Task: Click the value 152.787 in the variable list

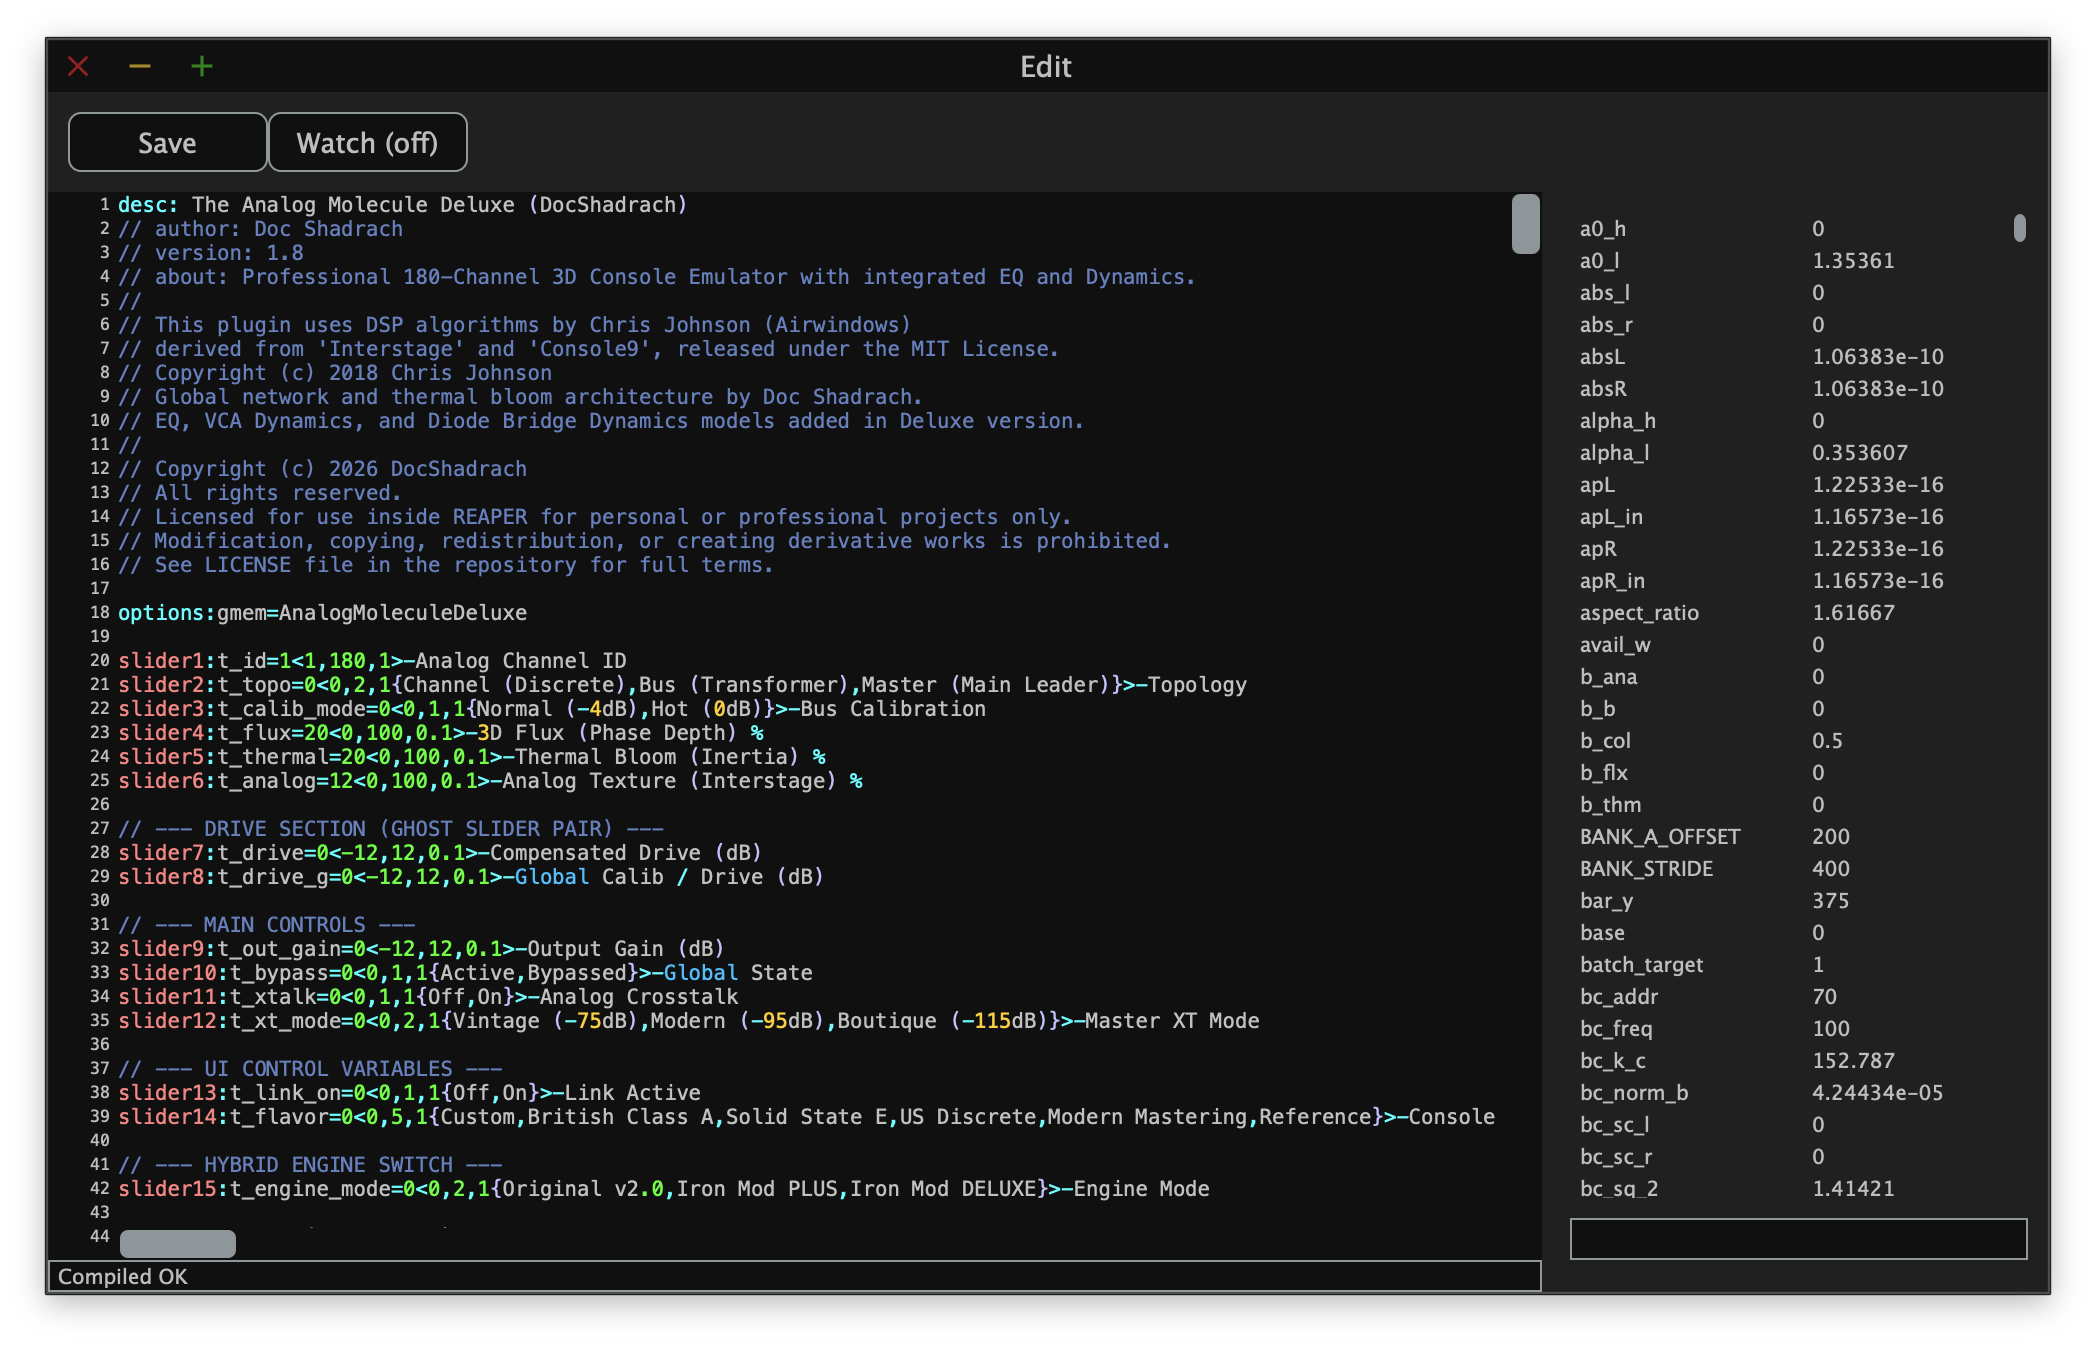Action: coord(1853,1061)
